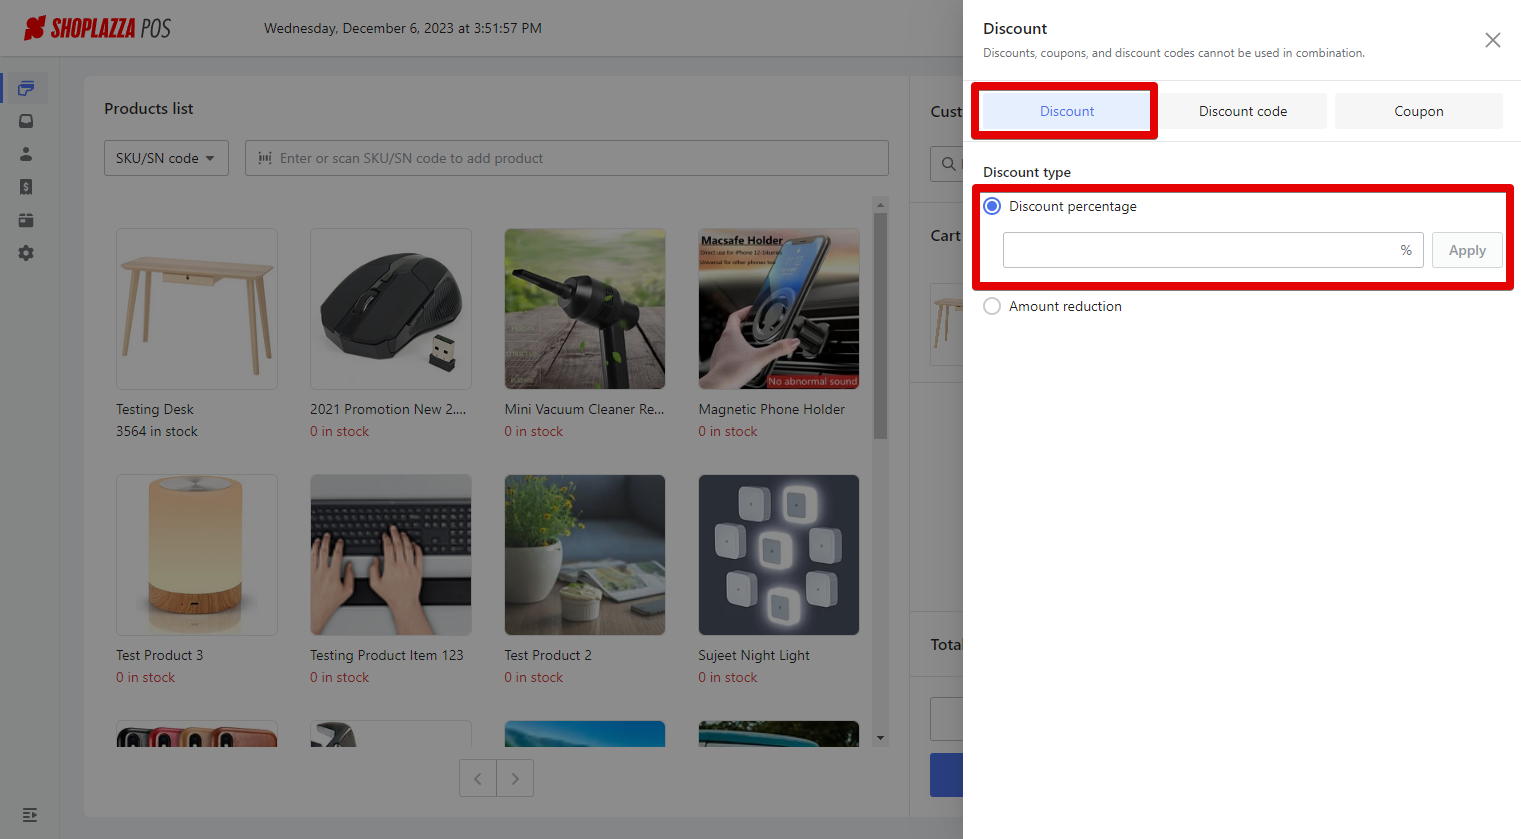The height and width of the screenshot is (839, 1521).
Task: Click the "Testing Desk" product name
Action: 155,409
